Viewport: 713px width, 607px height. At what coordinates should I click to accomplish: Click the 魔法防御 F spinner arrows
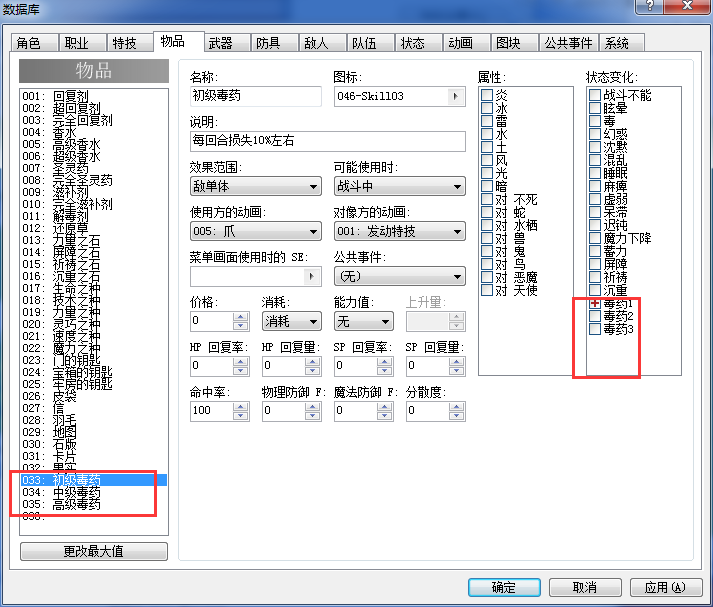click(x=385, y=411)
